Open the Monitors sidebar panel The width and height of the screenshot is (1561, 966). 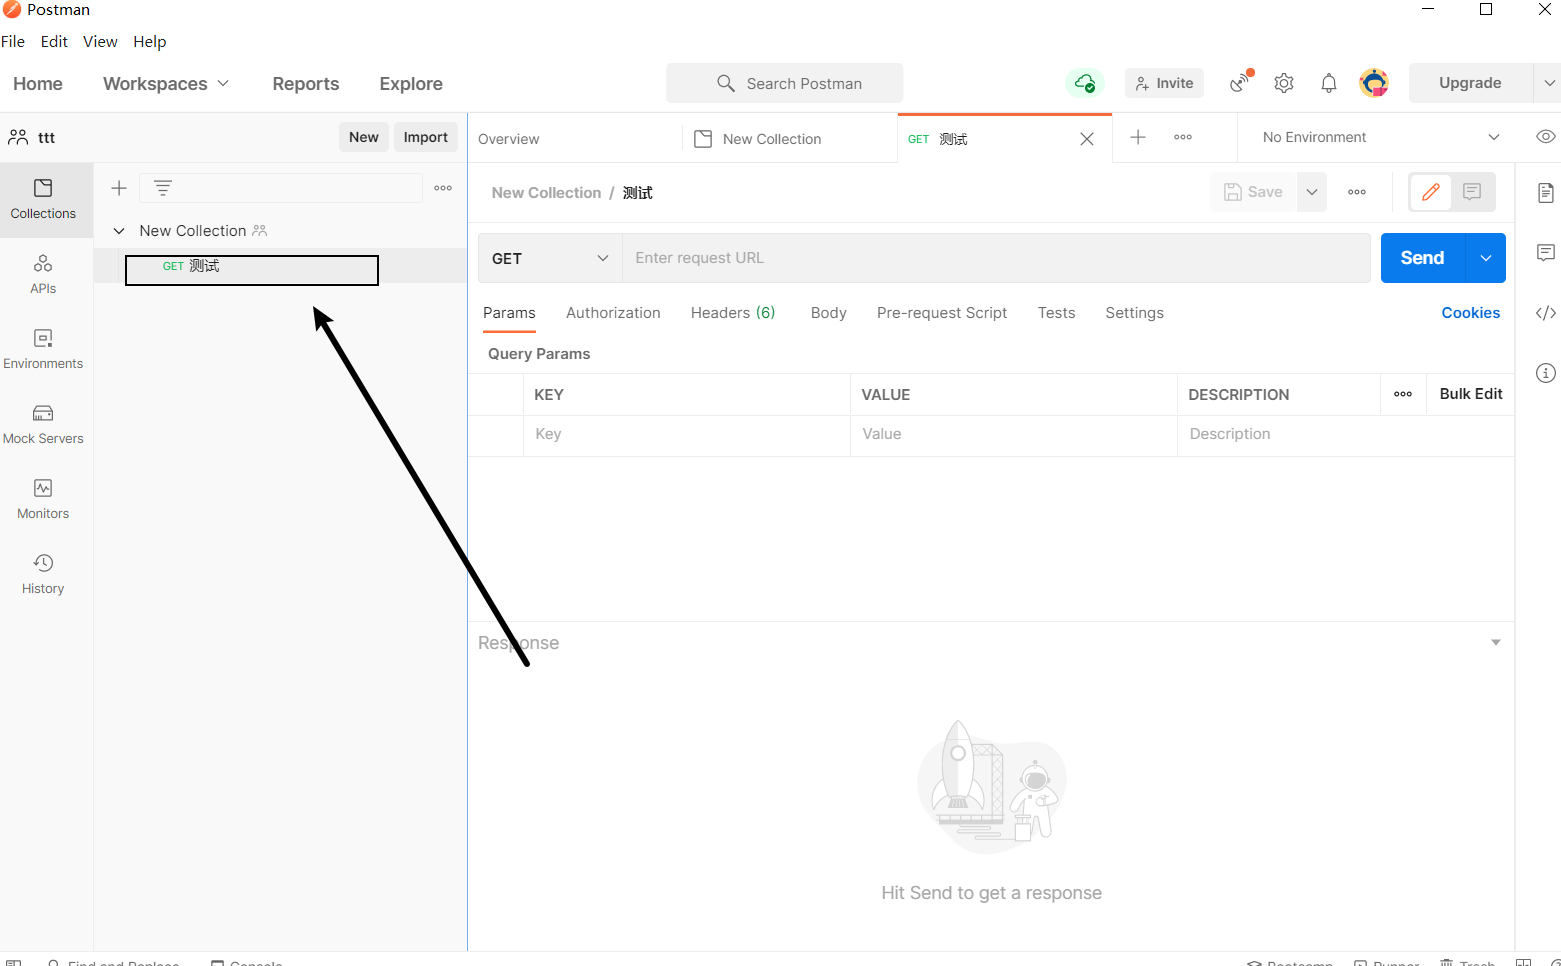pos(43,500)
